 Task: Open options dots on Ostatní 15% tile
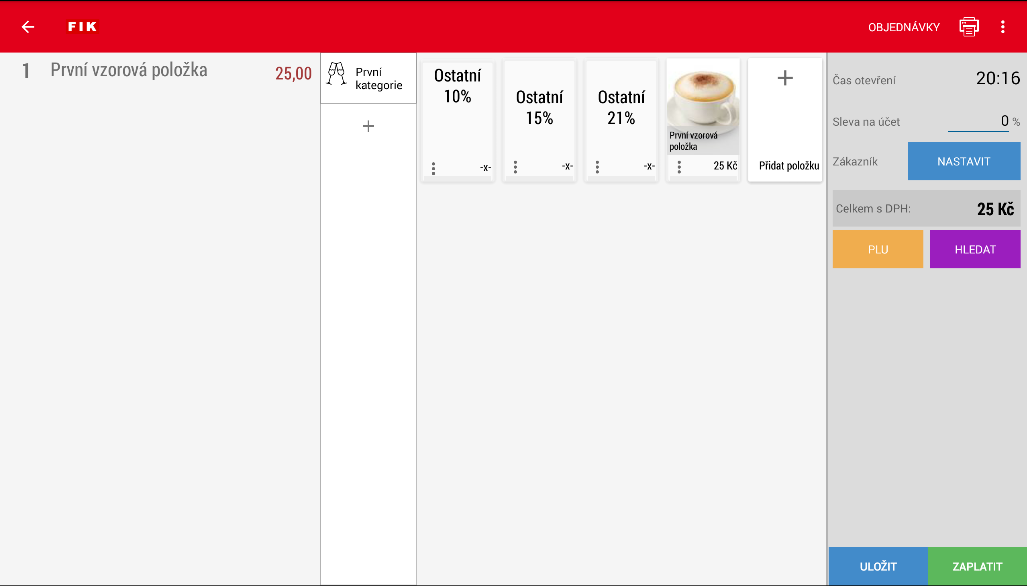pos(515,167)
